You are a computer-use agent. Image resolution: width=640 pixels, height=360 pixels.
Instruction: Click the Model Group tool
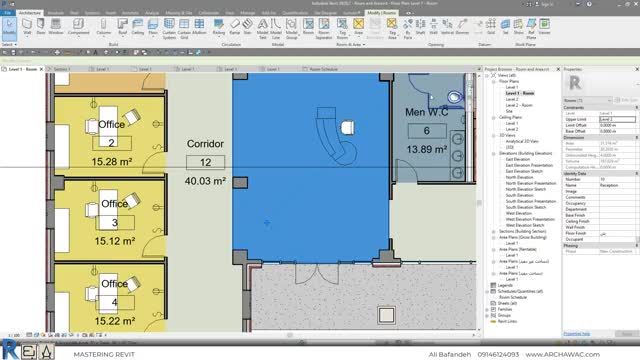tap(291, 29)
